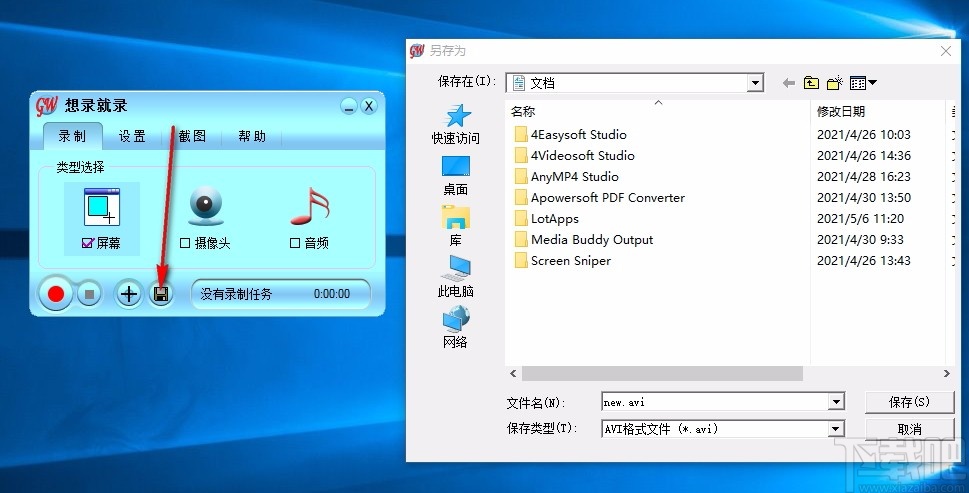969x493 pixels.
Task: Open the 帮助 tab
Action: point(252,137)
